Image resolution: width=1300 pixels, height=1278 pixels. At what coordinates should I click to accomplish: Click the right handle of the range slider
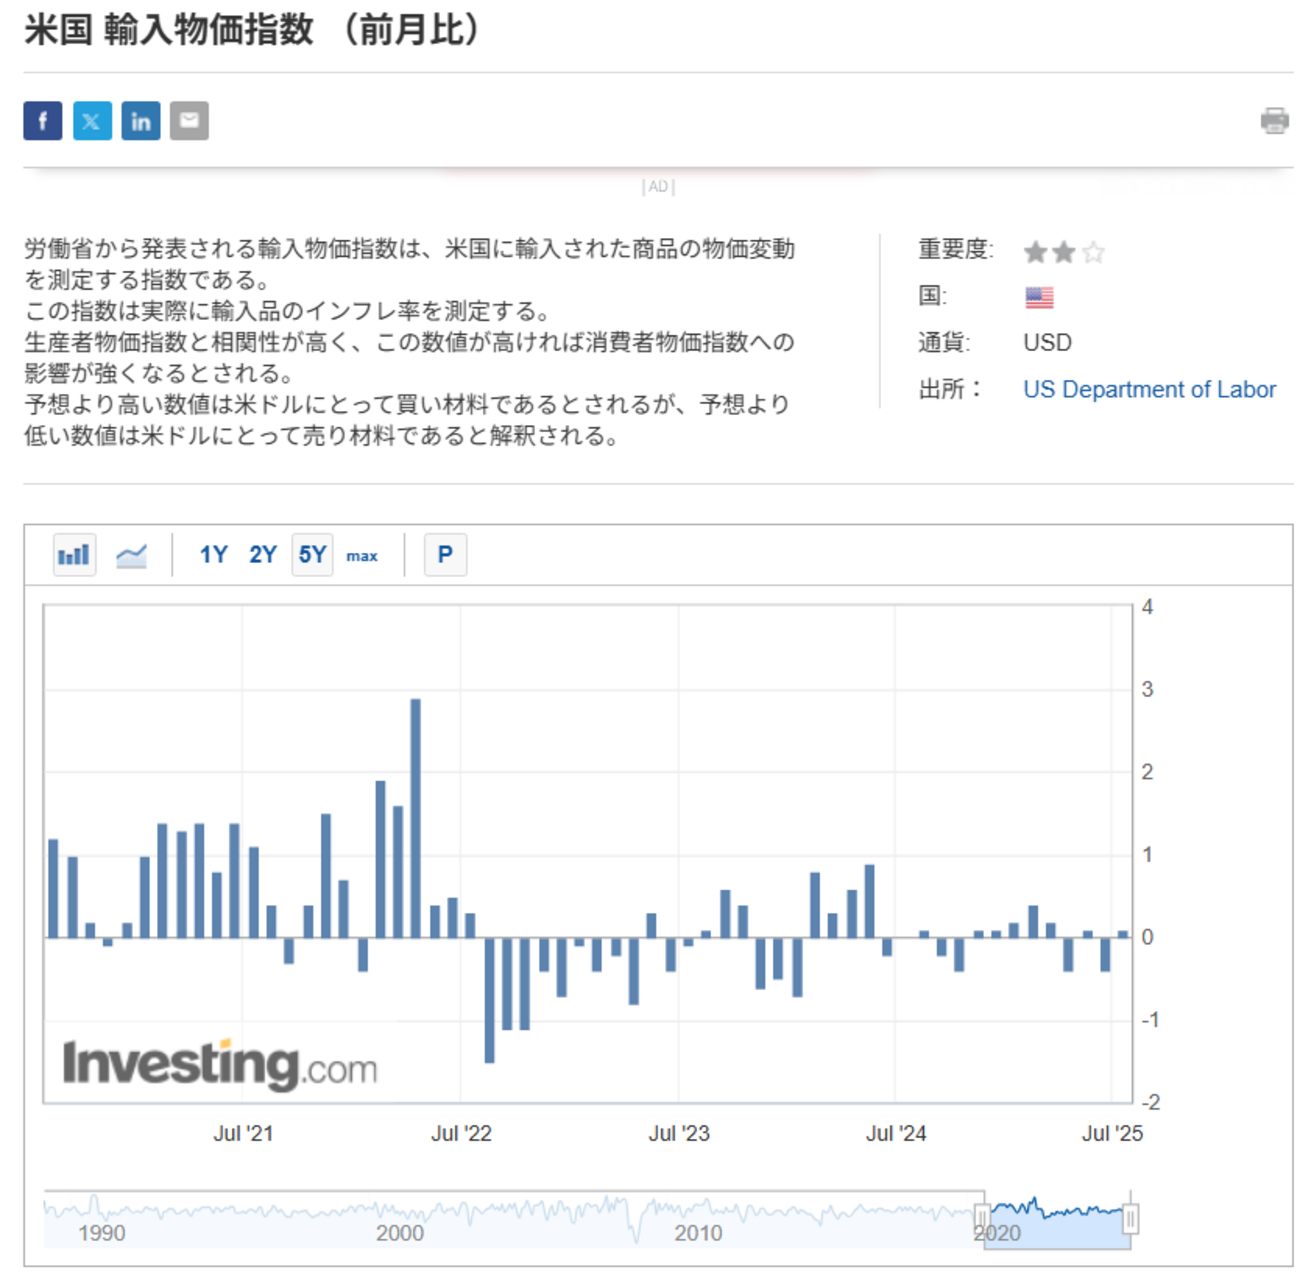pyautogui.click(x=1131, y=1219)
